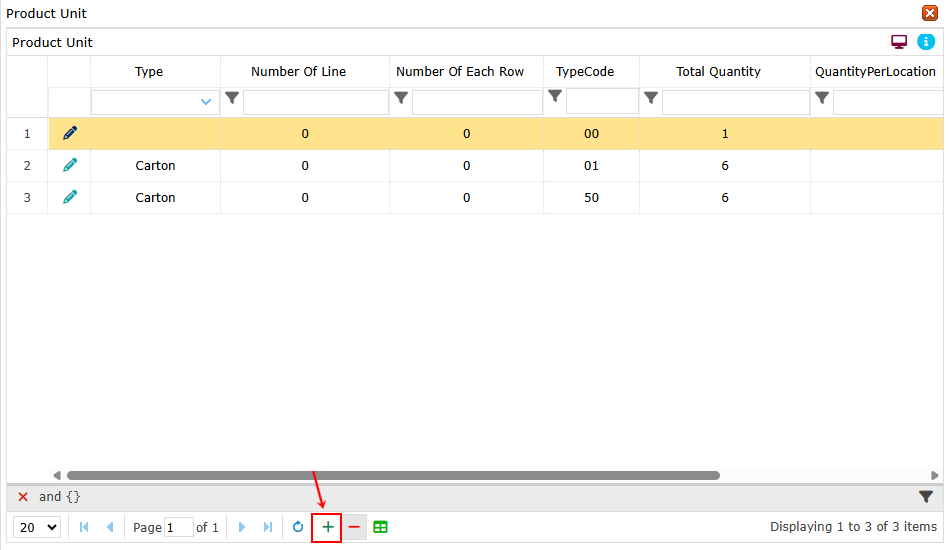
Task: Click the blue info icon
Action: tap(925, 42)
